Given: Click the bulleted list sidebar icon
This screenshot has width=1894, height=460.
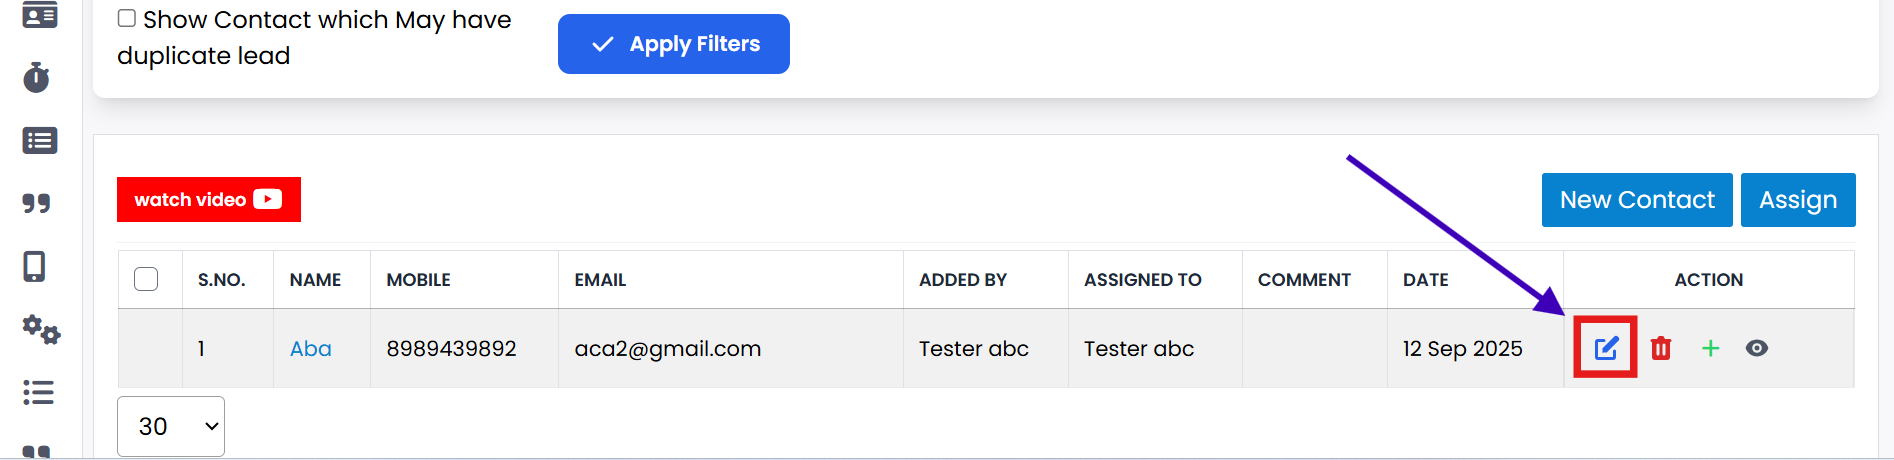Looking at the screenshot, I should (38, 392).
